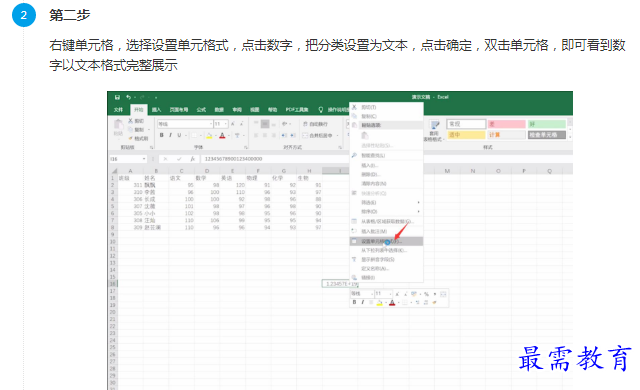640x390 pixels.
Task: Click the cell showing 1.23457E+19
Action: tap(340, 284)
